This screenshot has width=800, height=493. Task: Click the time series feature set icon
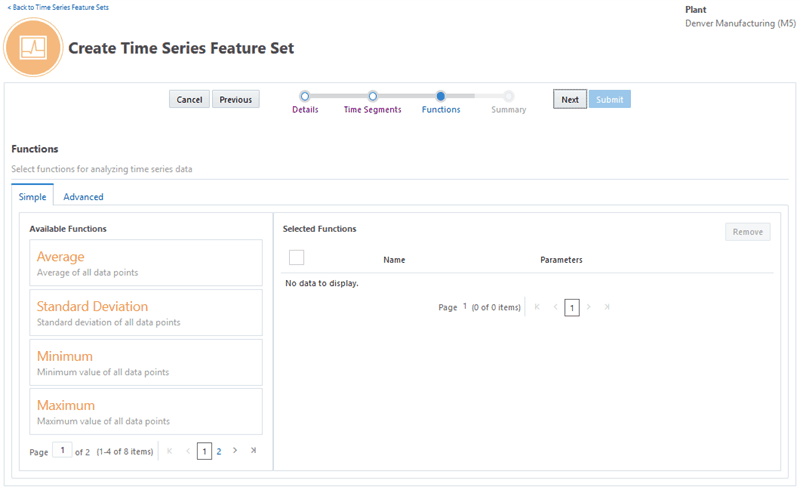point(34,47)
